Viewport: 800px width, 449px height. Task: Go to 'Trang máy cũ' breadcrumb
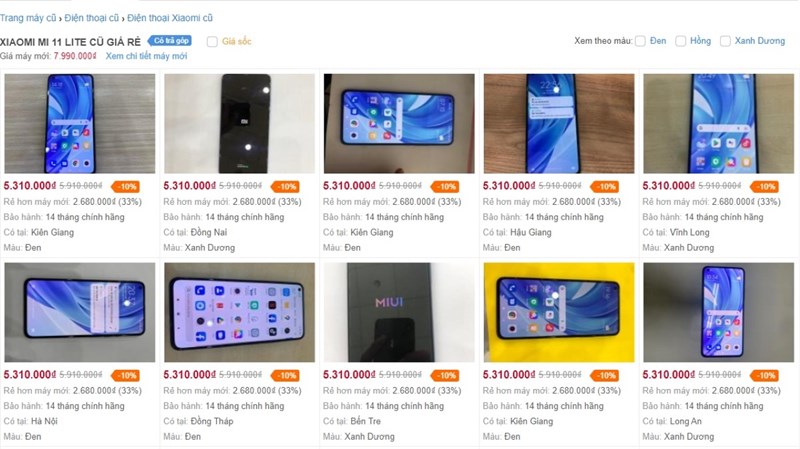coord(28,18)
